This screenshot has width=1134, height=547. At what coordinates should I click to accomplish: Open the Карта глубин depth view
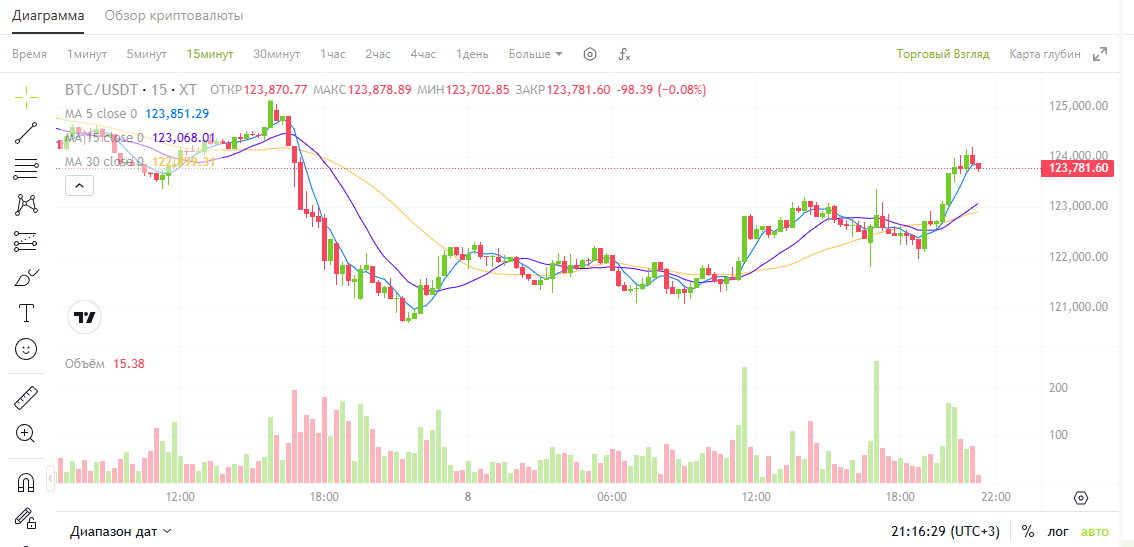coord(1044,54)
